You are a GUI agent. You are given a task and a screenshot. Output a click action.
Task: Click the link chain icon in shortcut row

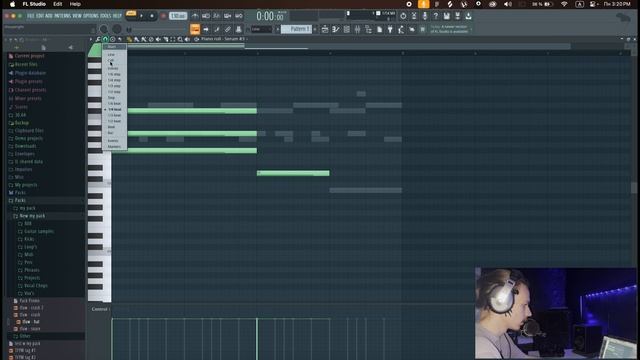(228, 29)
